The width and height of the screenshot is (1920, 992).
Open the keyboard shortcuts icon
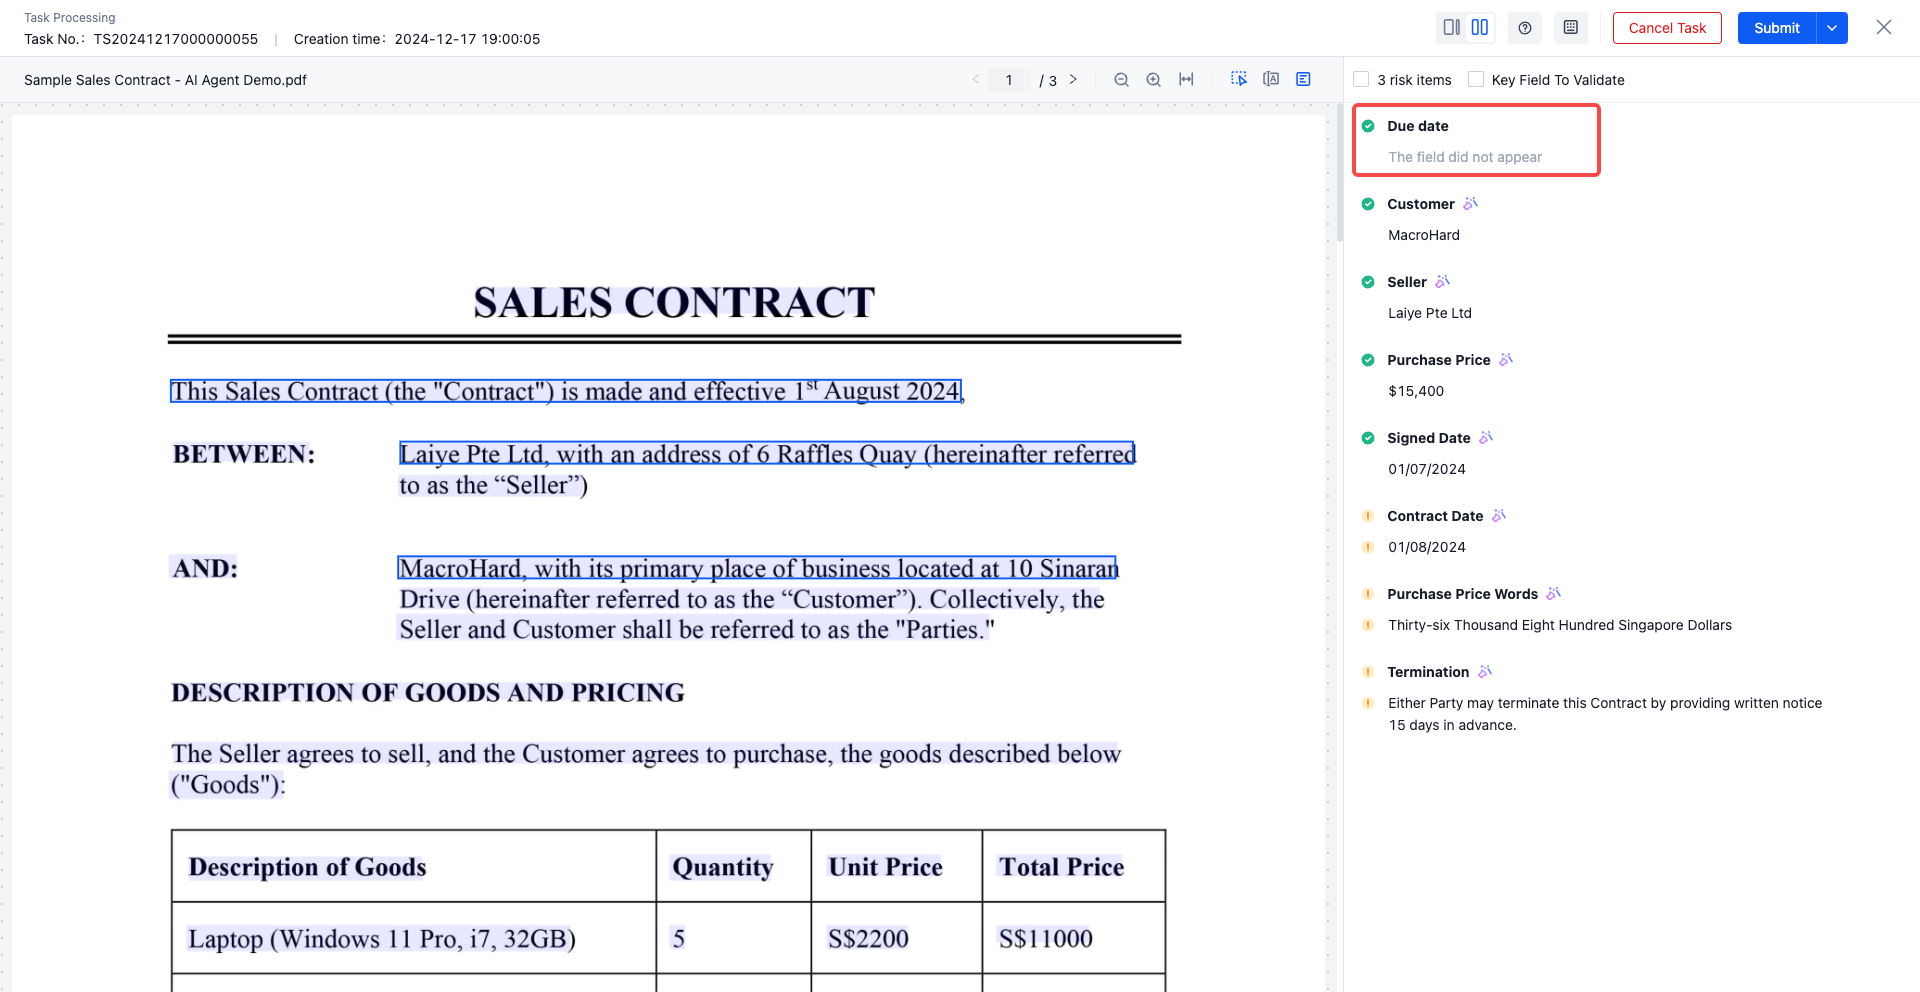[1571, 28]
